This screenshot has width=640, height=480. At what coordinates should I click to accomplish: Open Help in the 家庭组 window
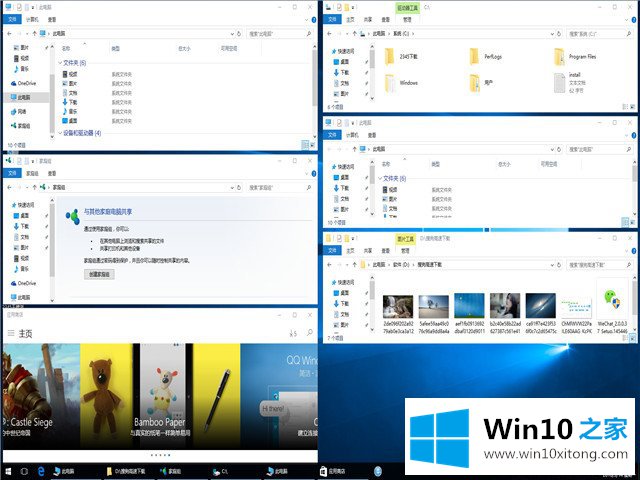(314, 173)
